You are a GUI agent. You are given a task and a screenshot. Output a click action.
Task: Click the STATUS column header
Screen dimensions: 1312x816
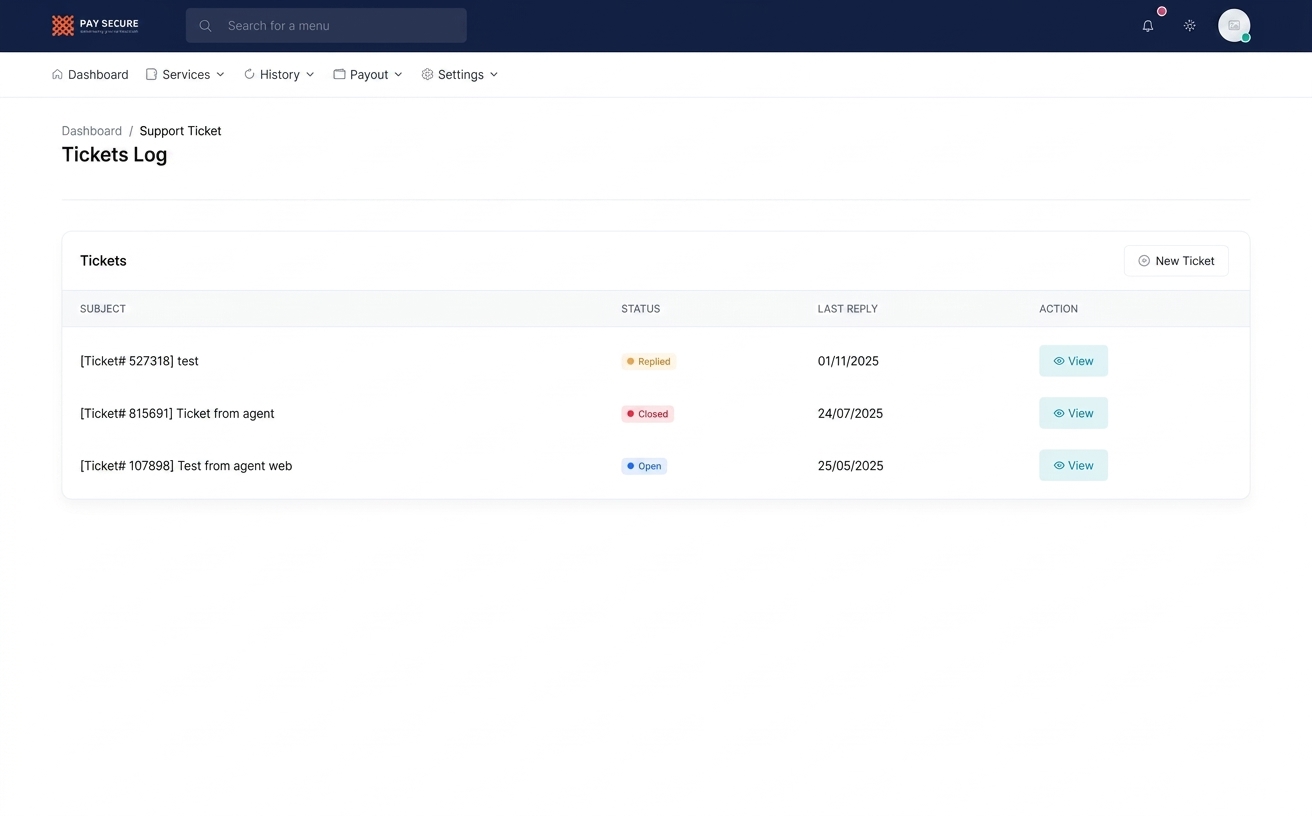click(641, 309)
